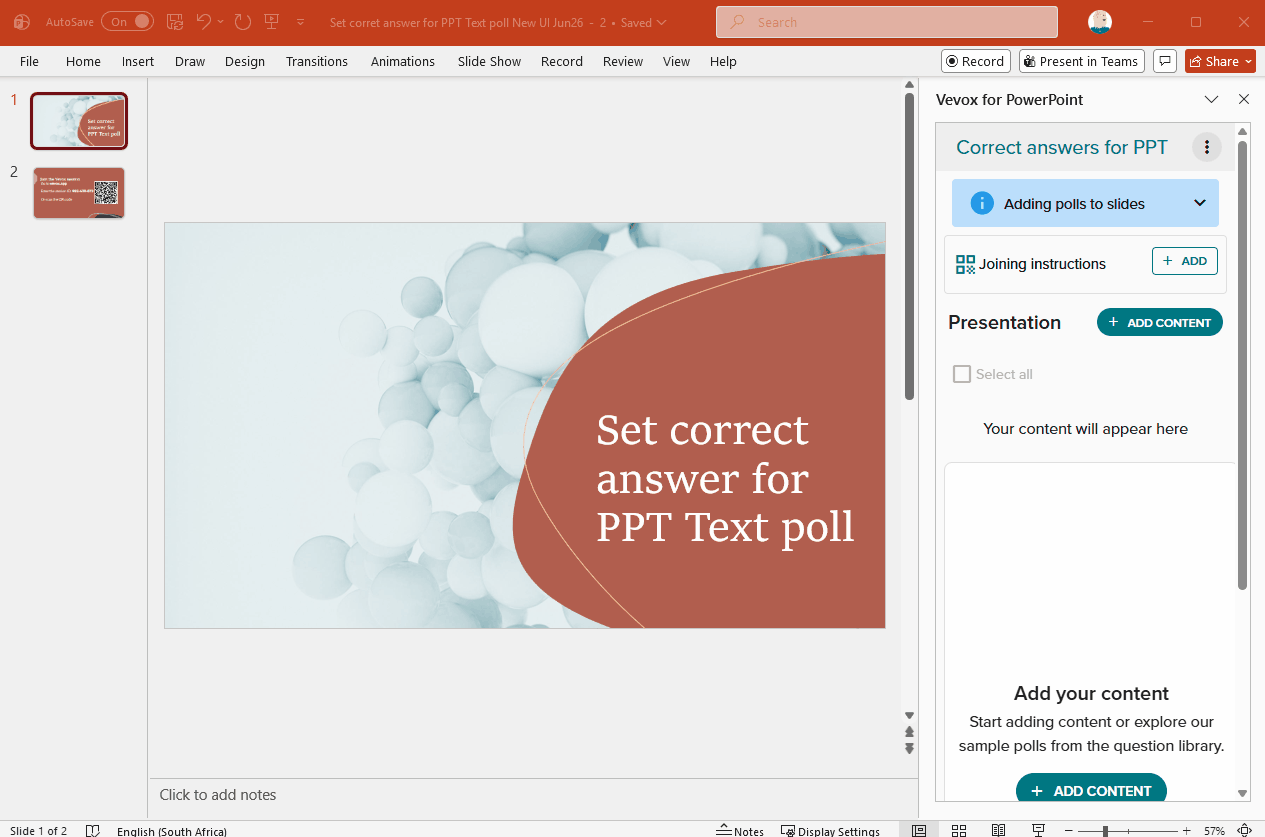Select slide 1 thumbnail

(79, 120)
